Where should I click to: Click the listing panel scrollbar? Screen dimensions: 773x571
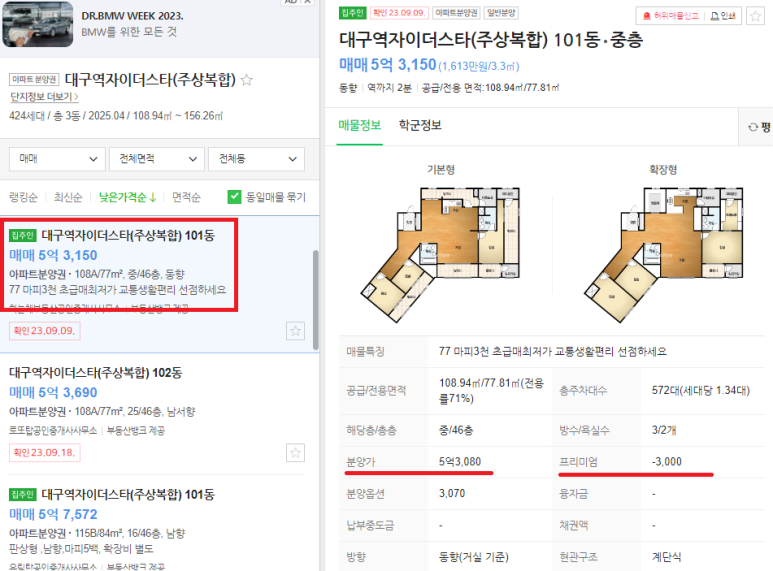[x=316, y=300]
